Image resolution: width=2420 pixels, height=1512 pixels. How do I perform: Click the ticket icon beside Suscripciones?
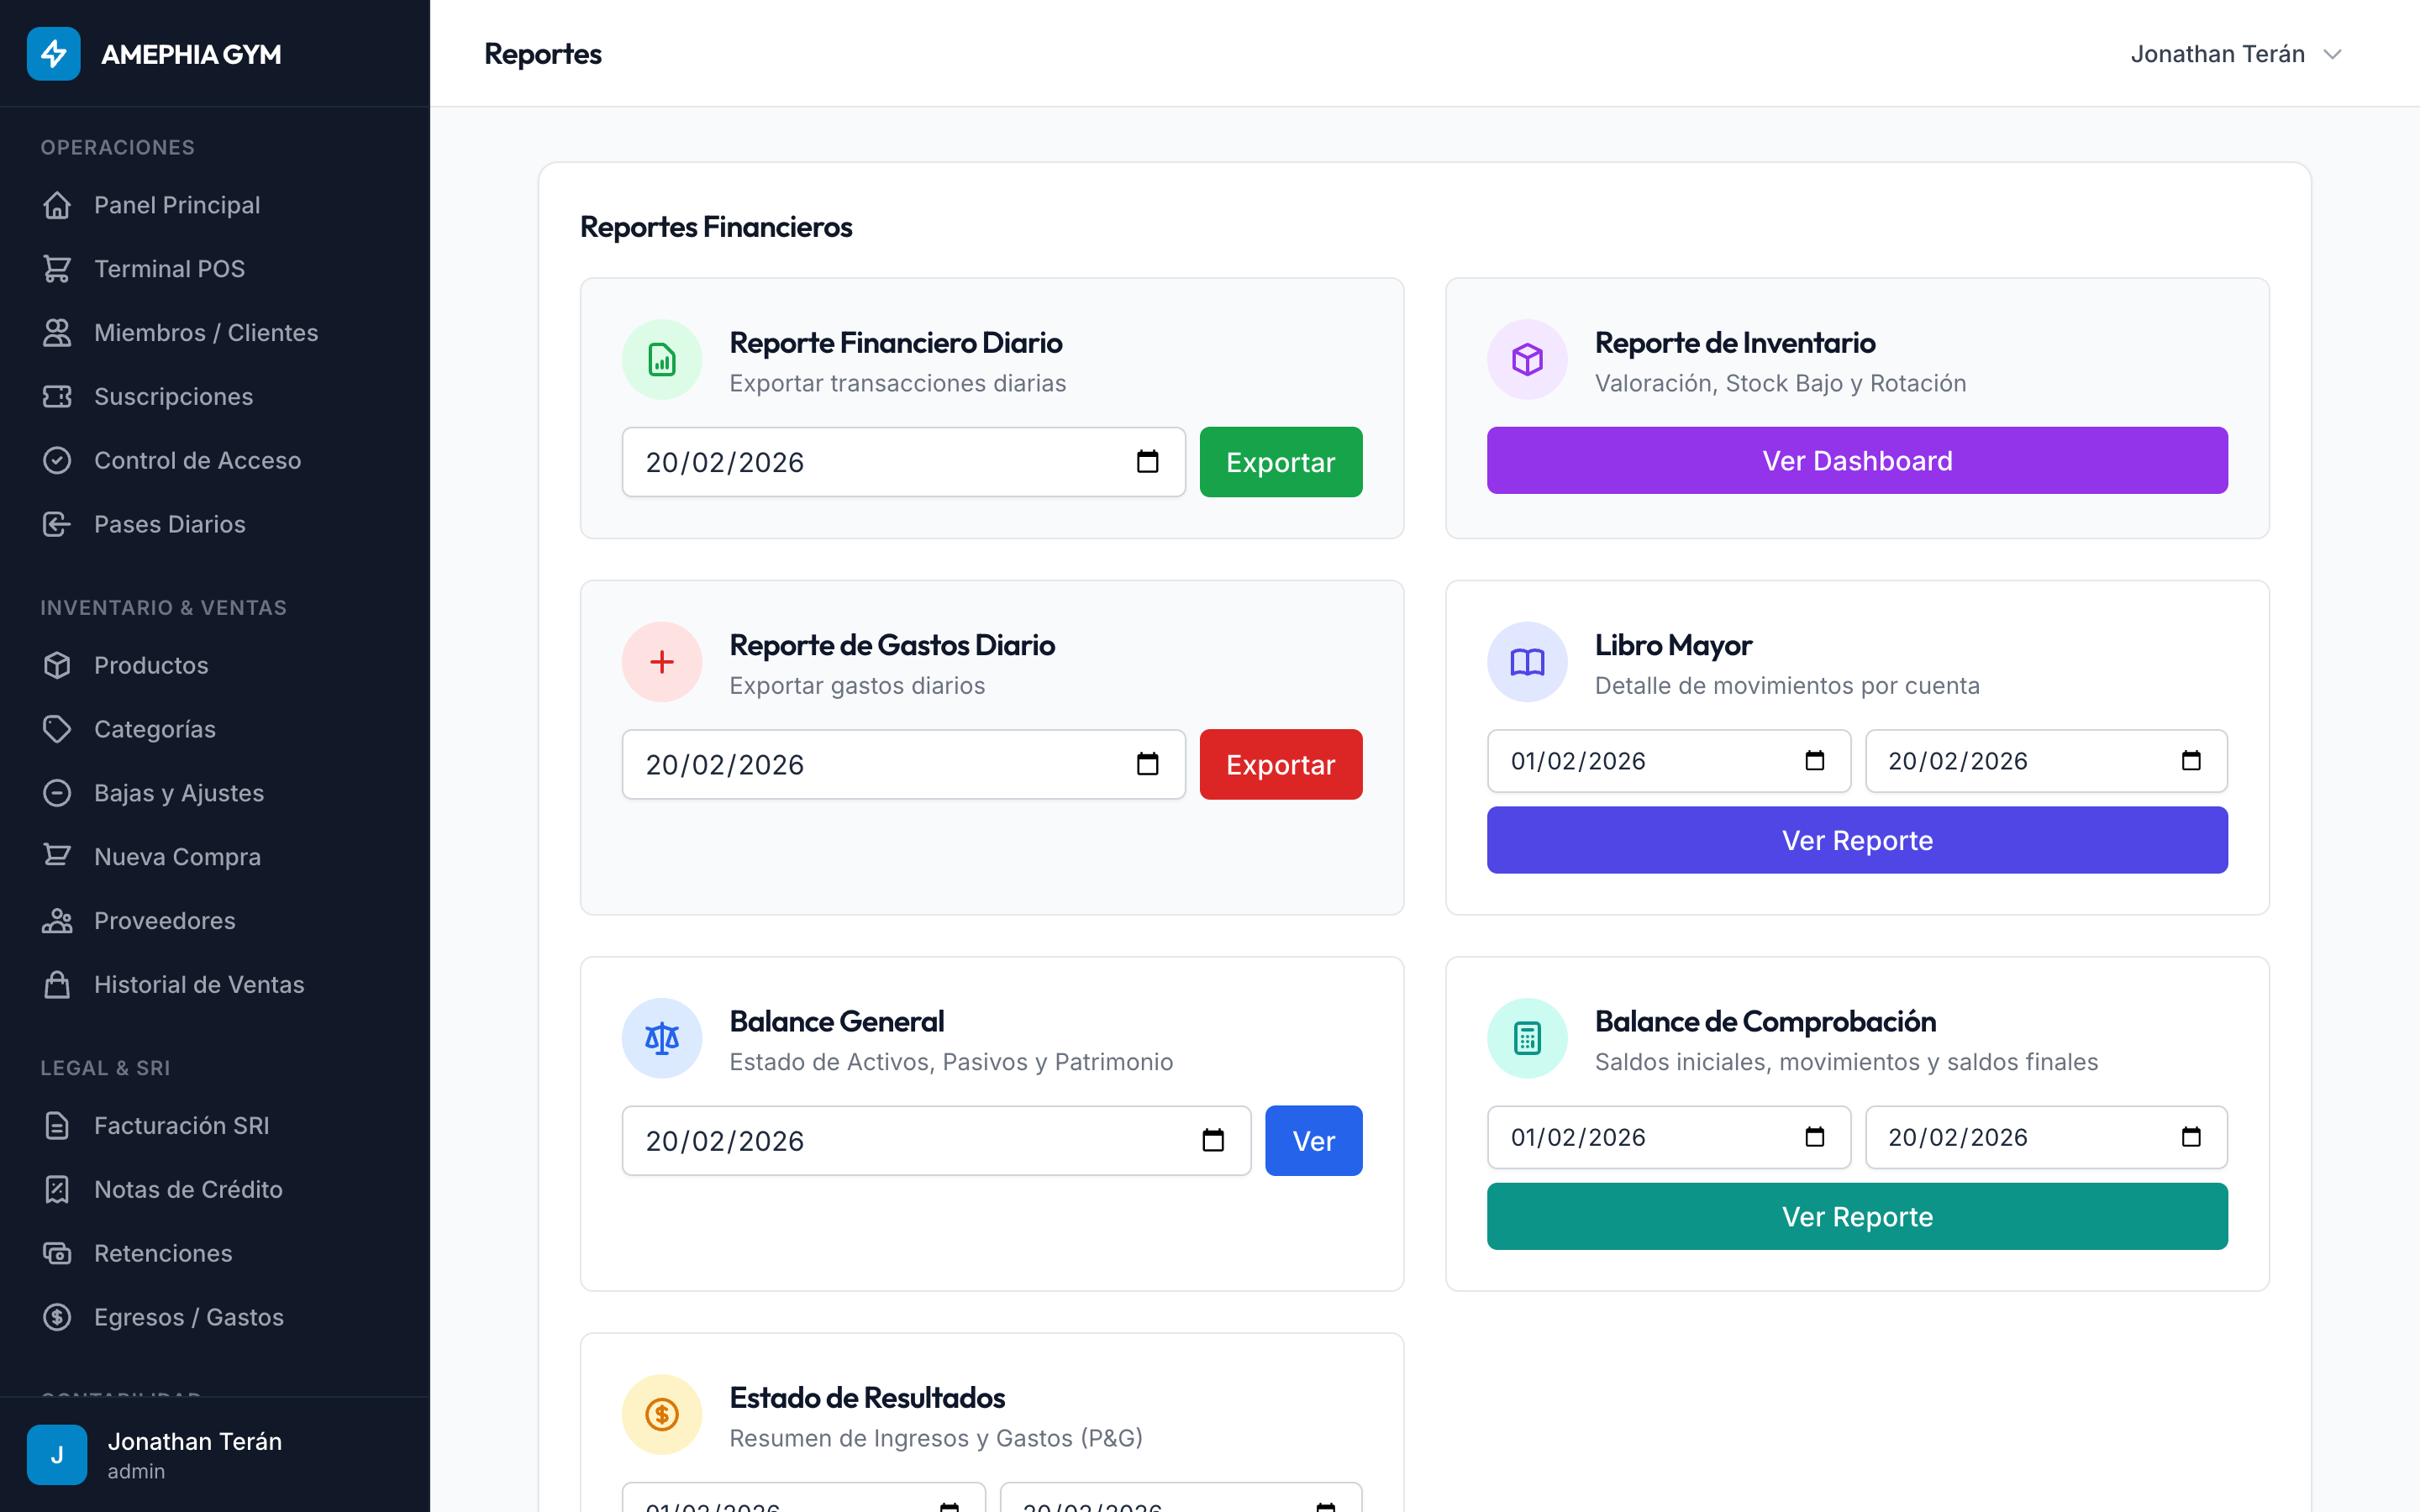tap(57, 397)
